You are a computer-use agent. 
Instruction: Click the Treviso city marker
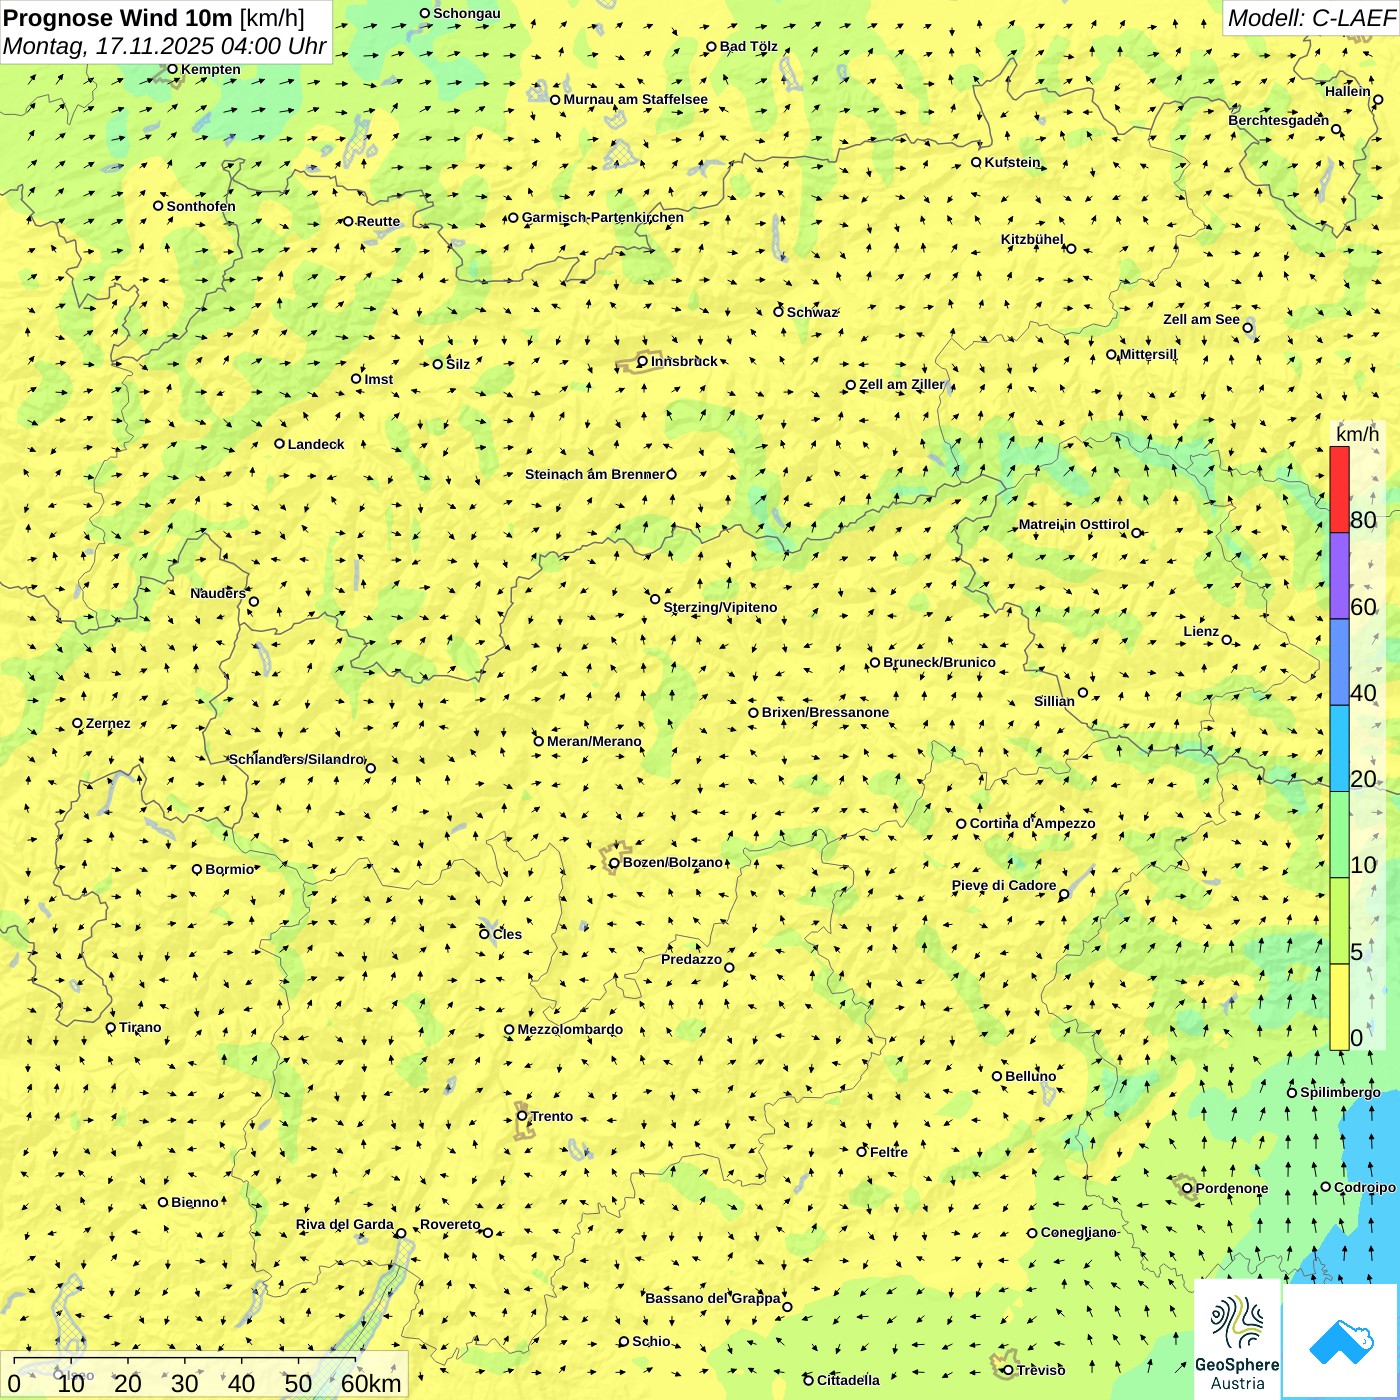[1008, 1370]
